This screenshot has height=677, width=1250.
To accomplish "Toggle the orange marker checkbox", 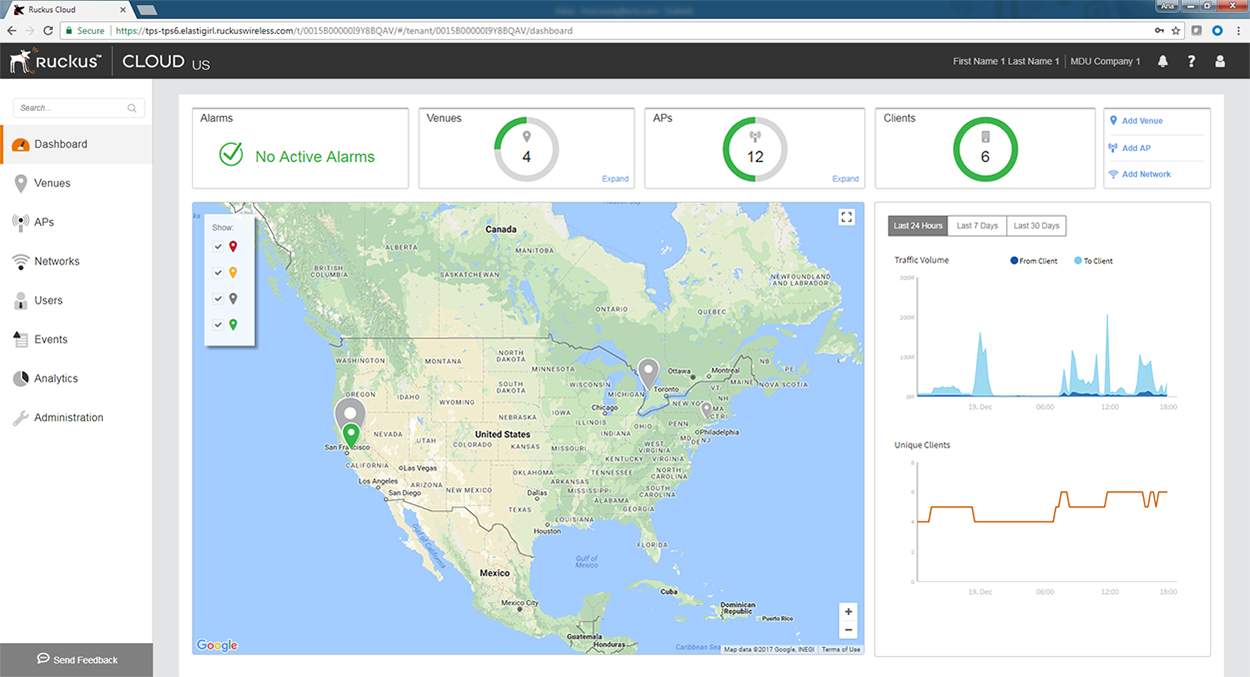I will 218,272.
